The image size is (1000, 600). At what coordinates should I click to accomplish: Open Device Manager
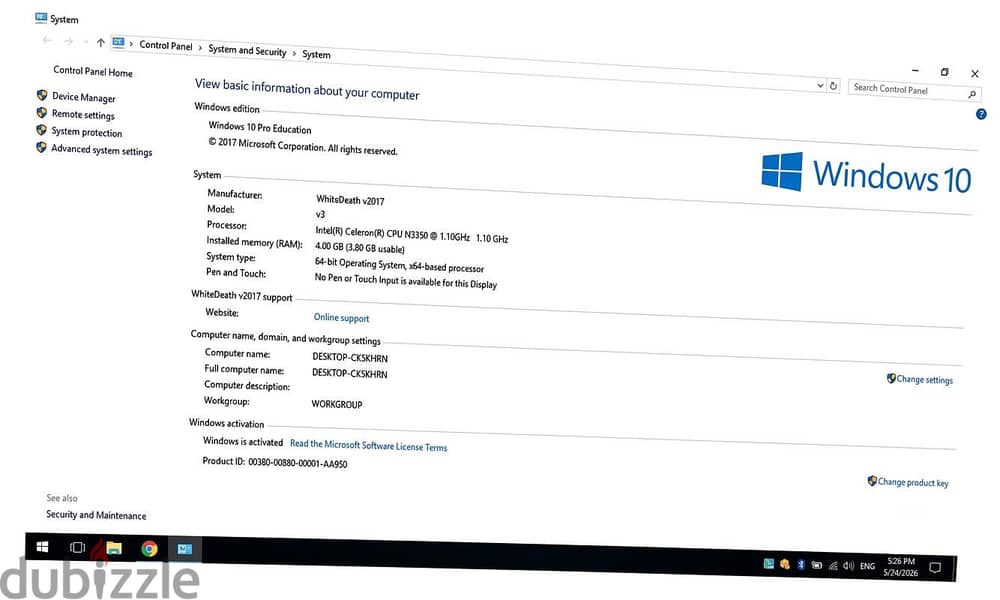coord(84,97)
